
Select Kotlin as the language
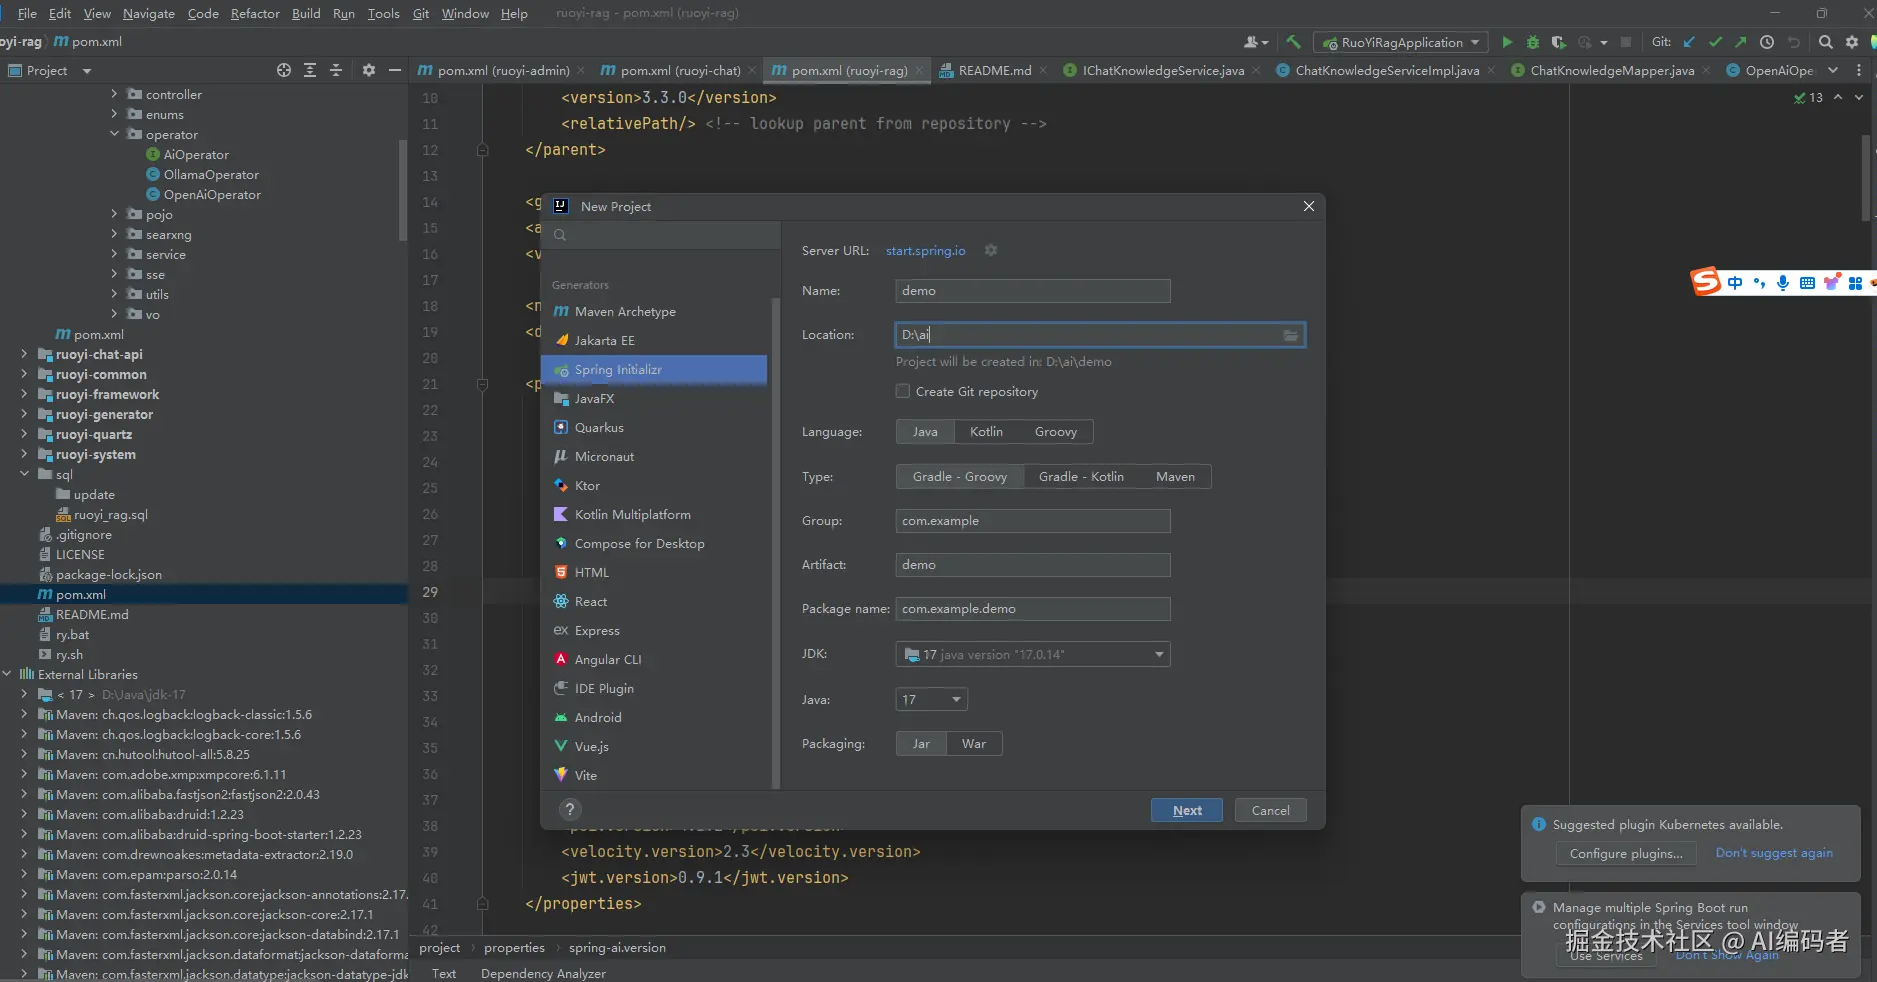pos(985,432)
